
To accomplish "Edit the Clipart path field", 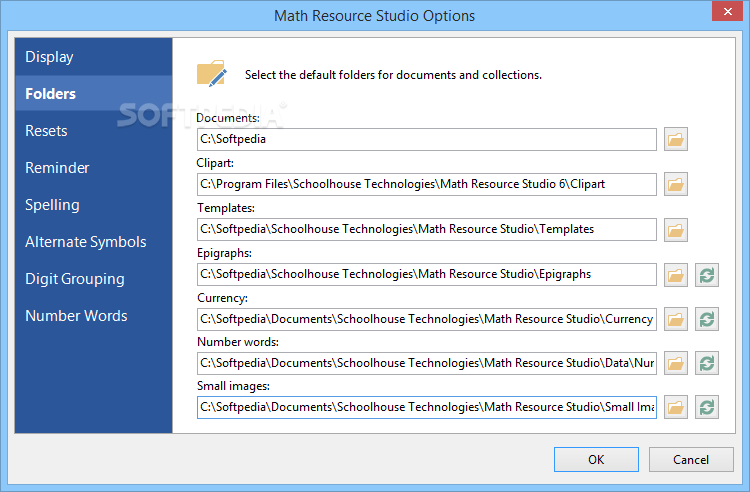I will pyautogui.click(x=427, y=184).
